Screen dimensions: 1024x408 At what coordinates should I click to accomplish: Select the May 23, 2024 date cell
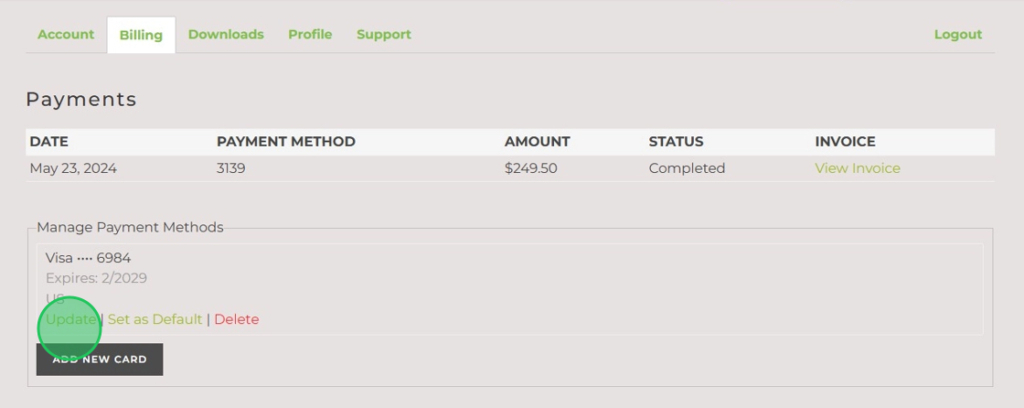click(73, 168)
